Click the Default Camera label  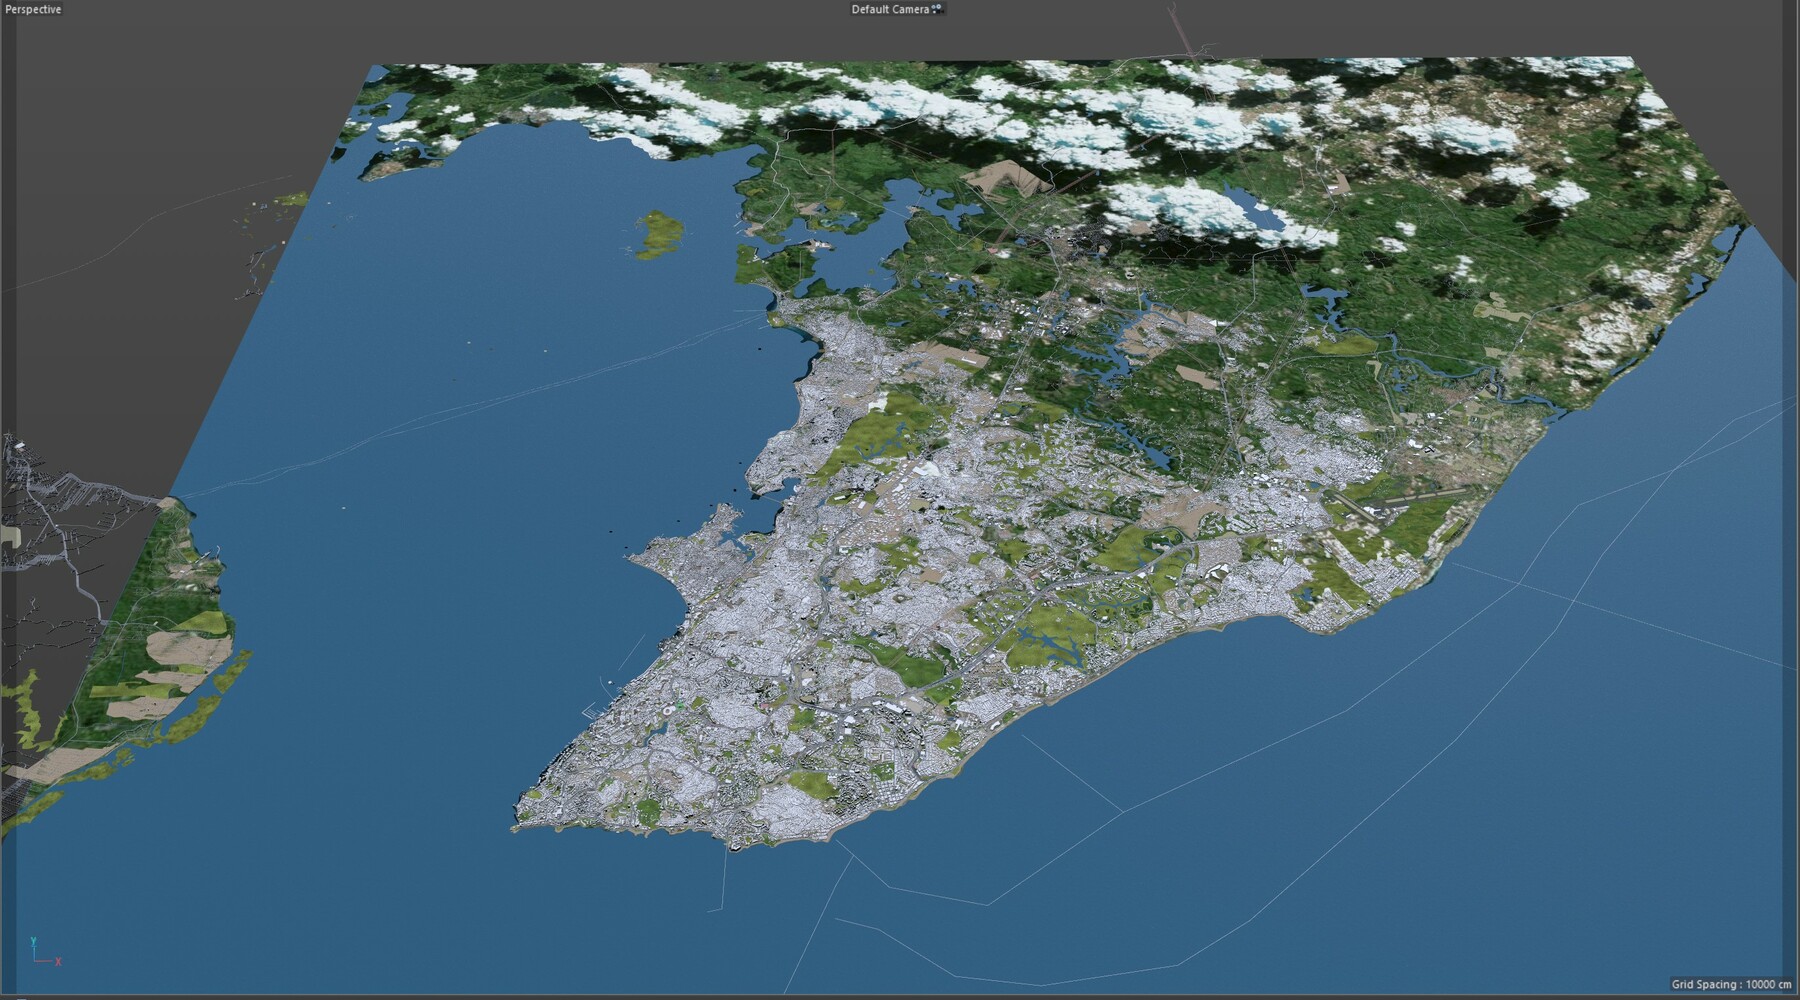point(890,9)
